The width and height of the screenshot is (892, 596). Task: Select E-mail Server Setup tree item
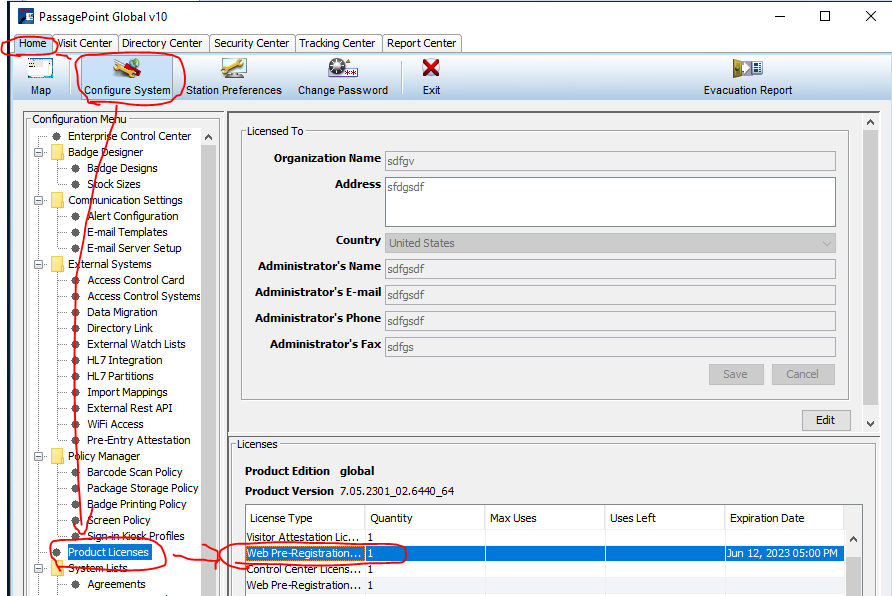pos(134,248)
